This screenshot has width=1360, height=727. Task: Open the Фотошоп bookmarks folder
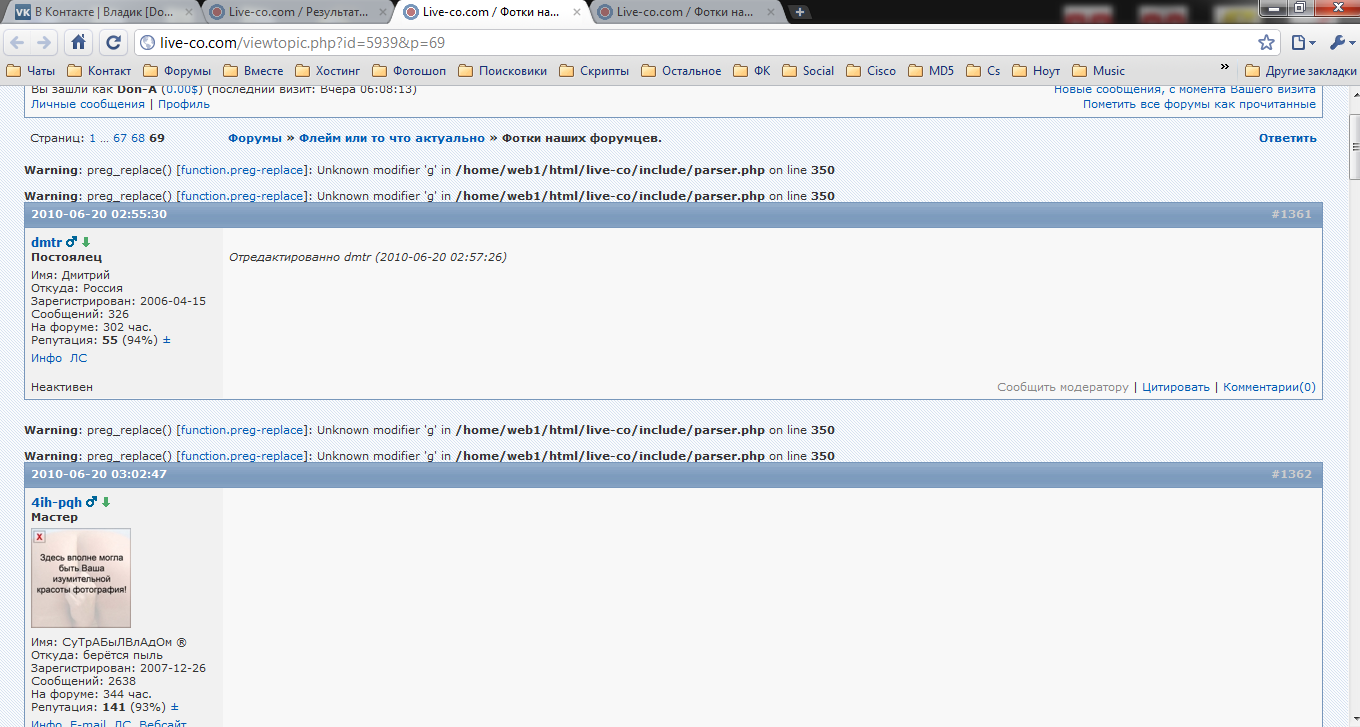(409, 71)
